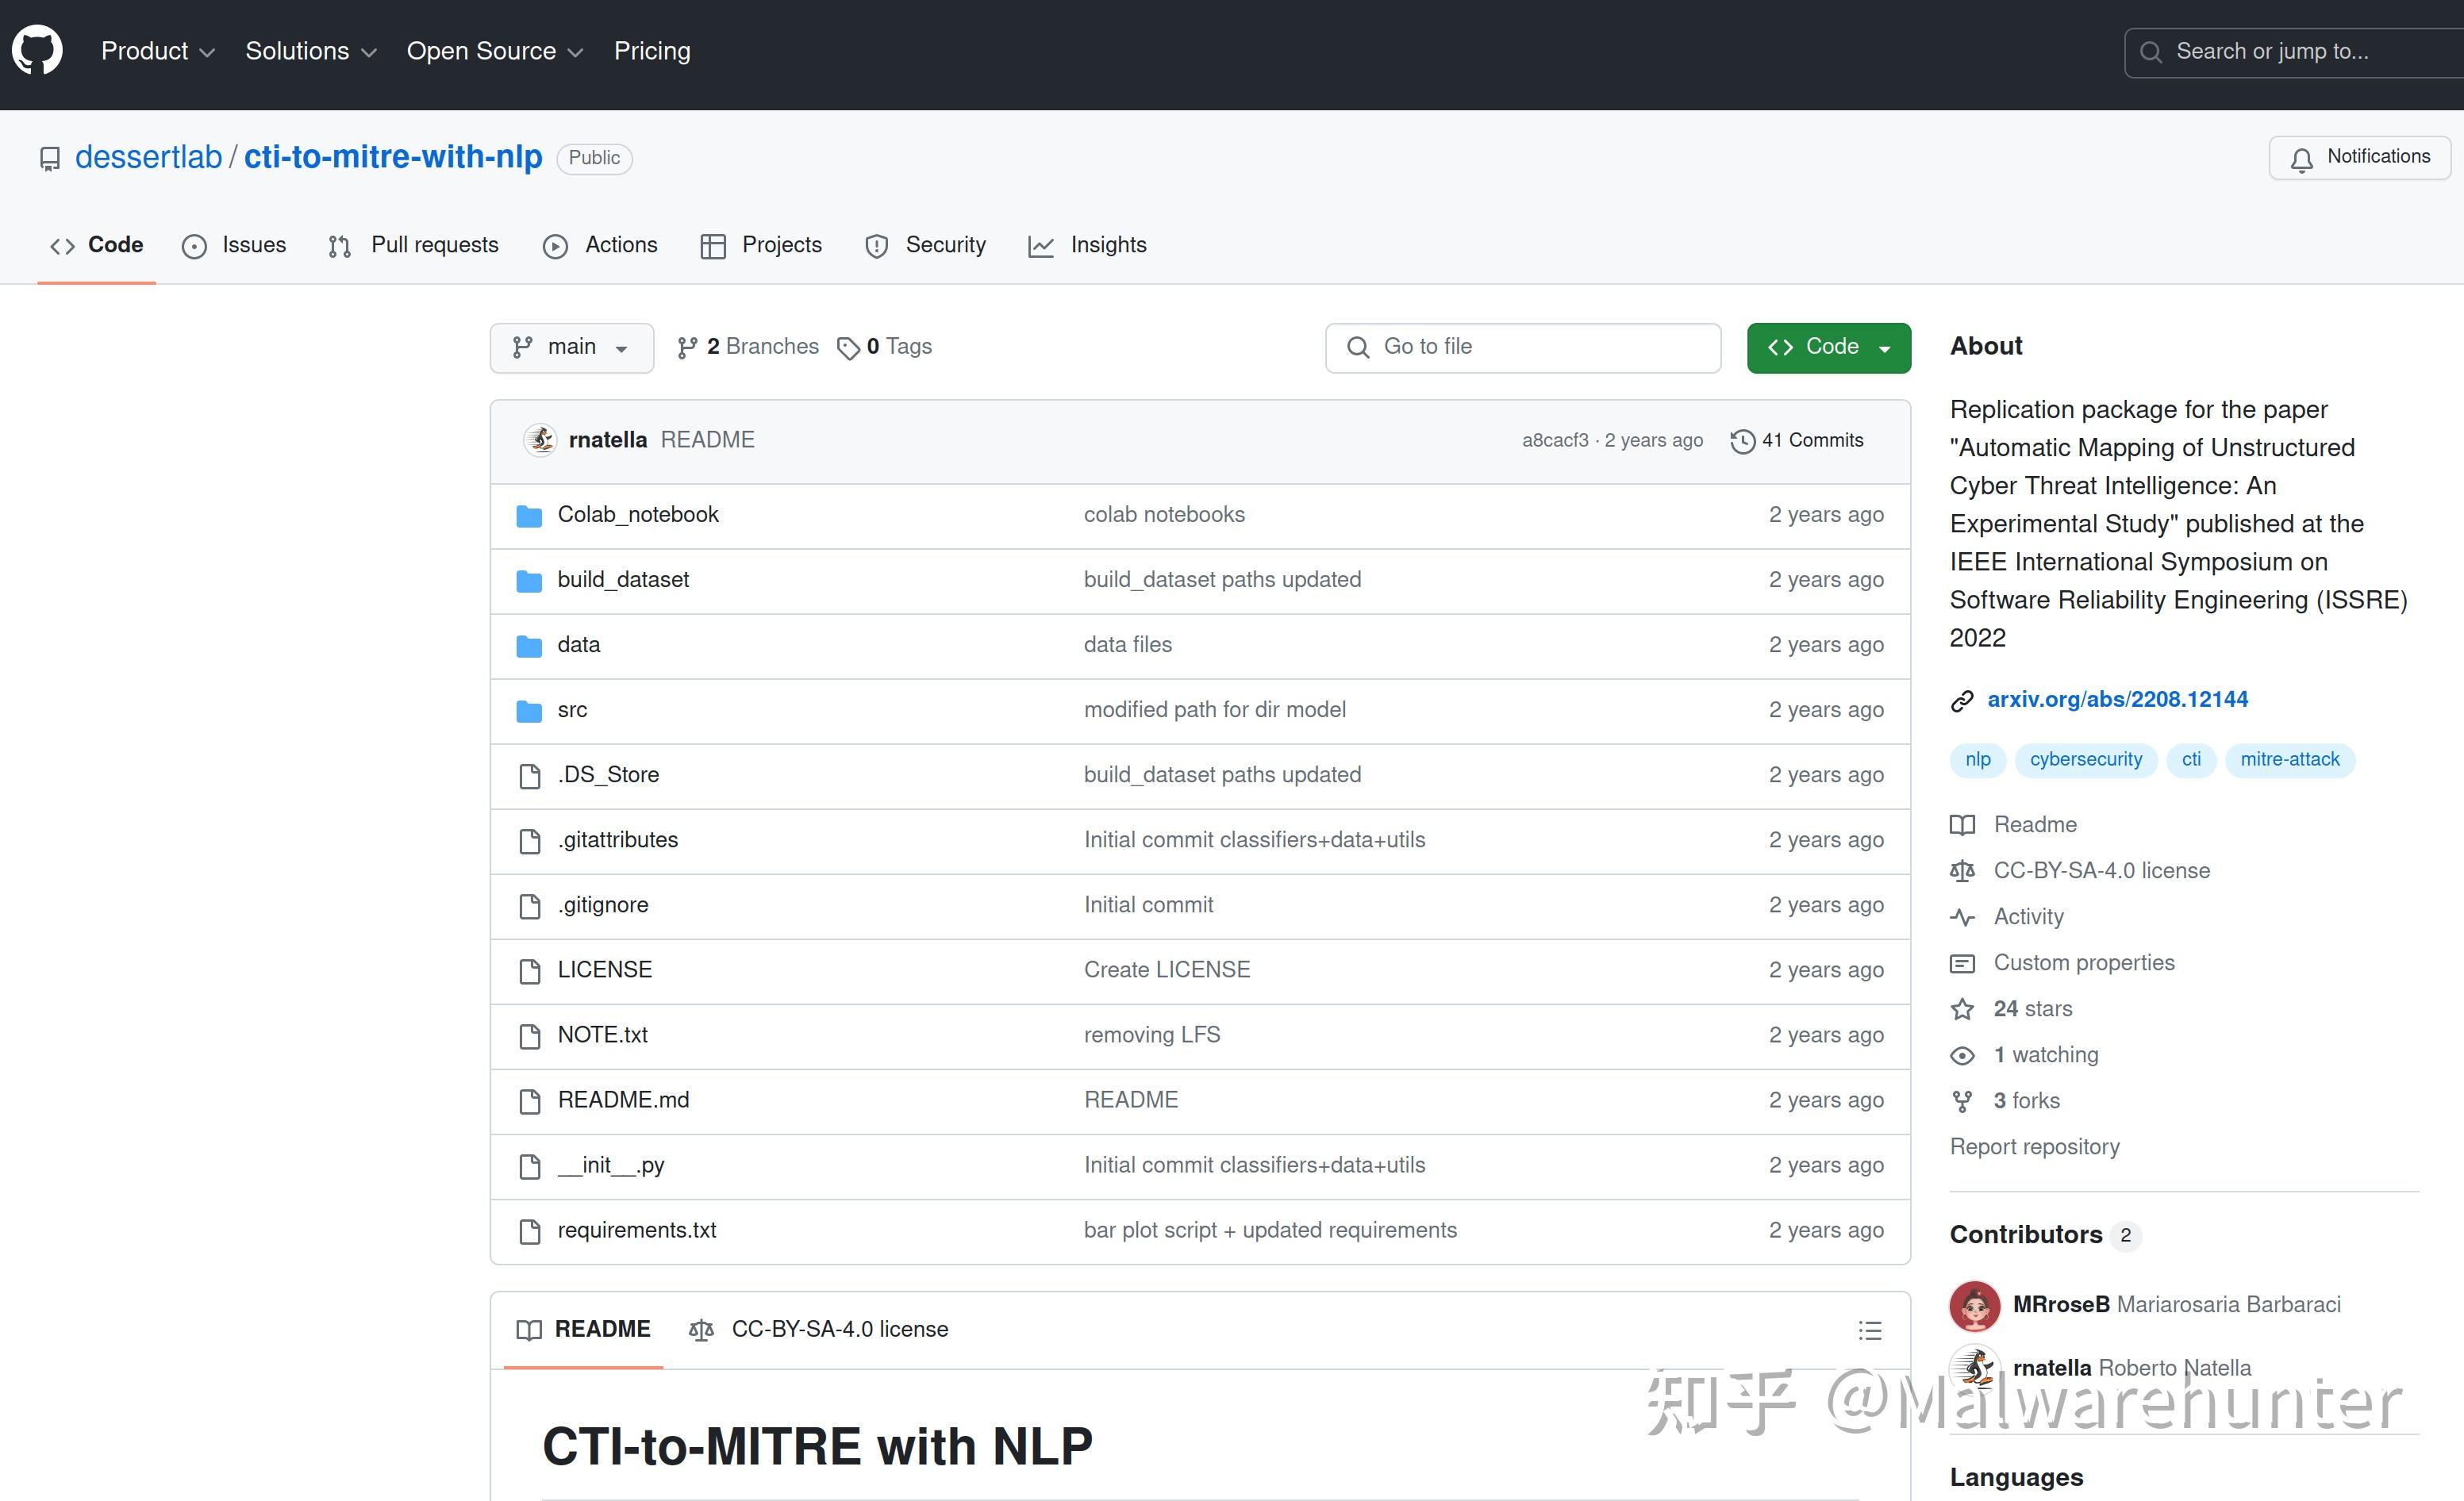Screen dimensions: 2464x1501
Task: Open the Notifications bell
Action: click(x=2301, y=157)
